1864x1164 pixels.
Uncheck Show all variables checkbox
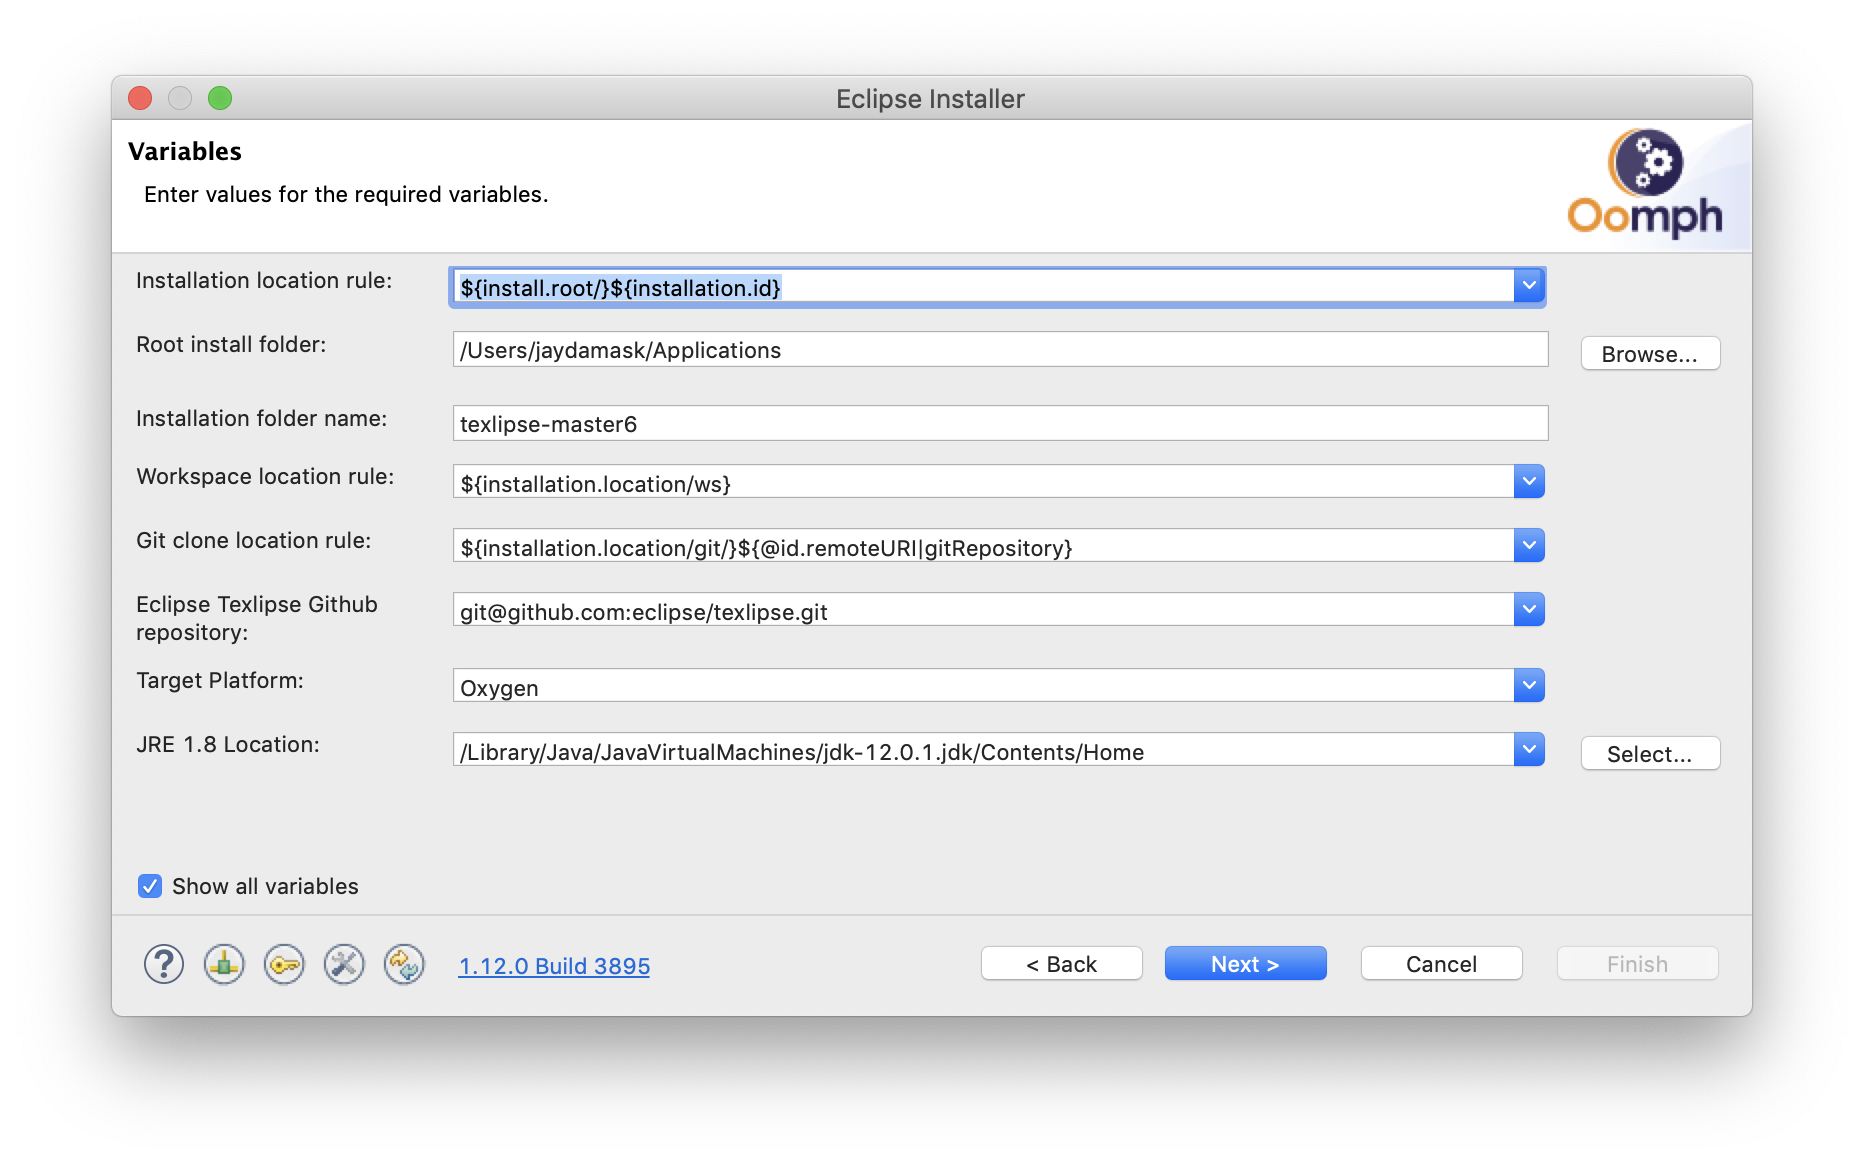(150, 886)
